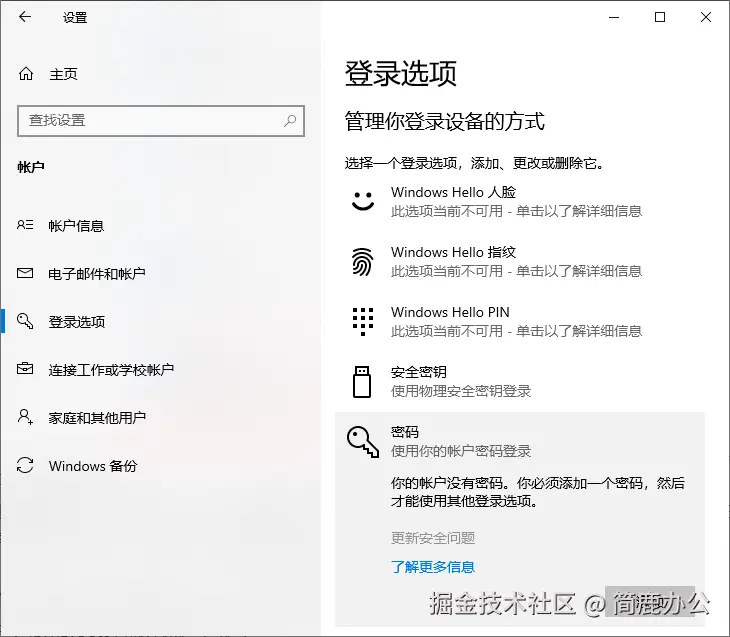Open the home icon beside 主页
Image resolution: width=730 pixels, height=637 pixels.
pyautogui.click(x=26, y=74)
